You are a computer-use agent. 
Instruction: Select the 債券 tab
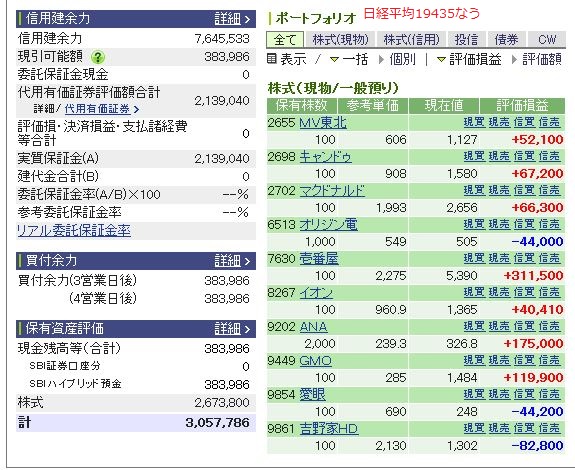[506, 40]
